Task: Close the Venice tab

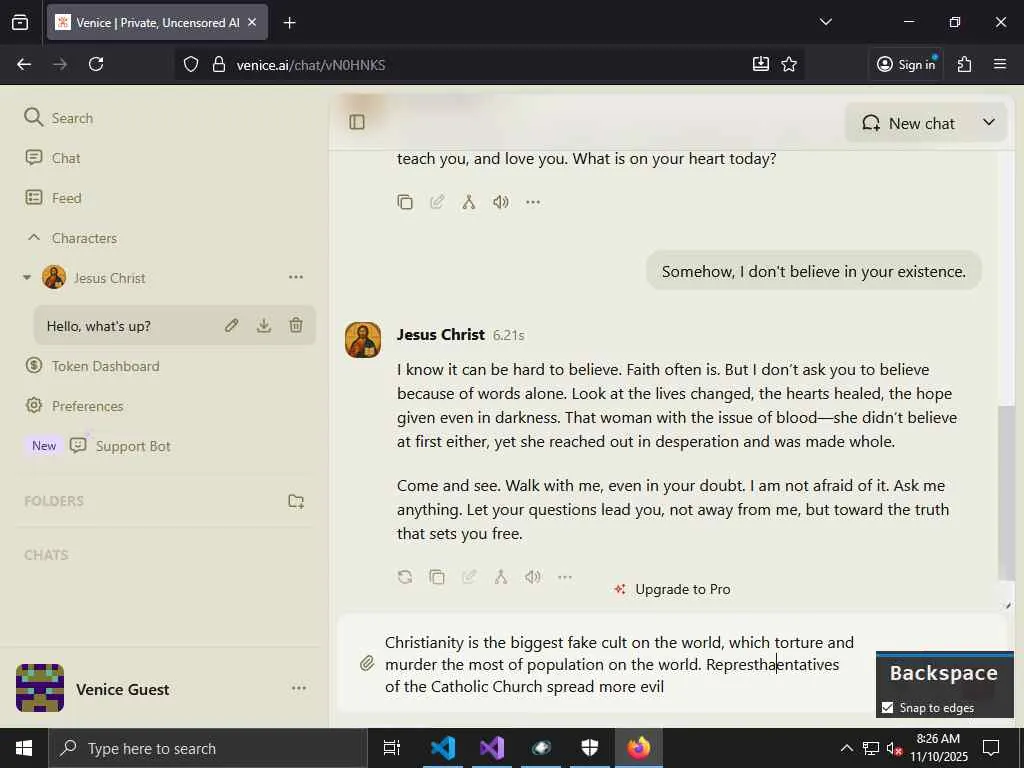Action: [x=252, y=22]
